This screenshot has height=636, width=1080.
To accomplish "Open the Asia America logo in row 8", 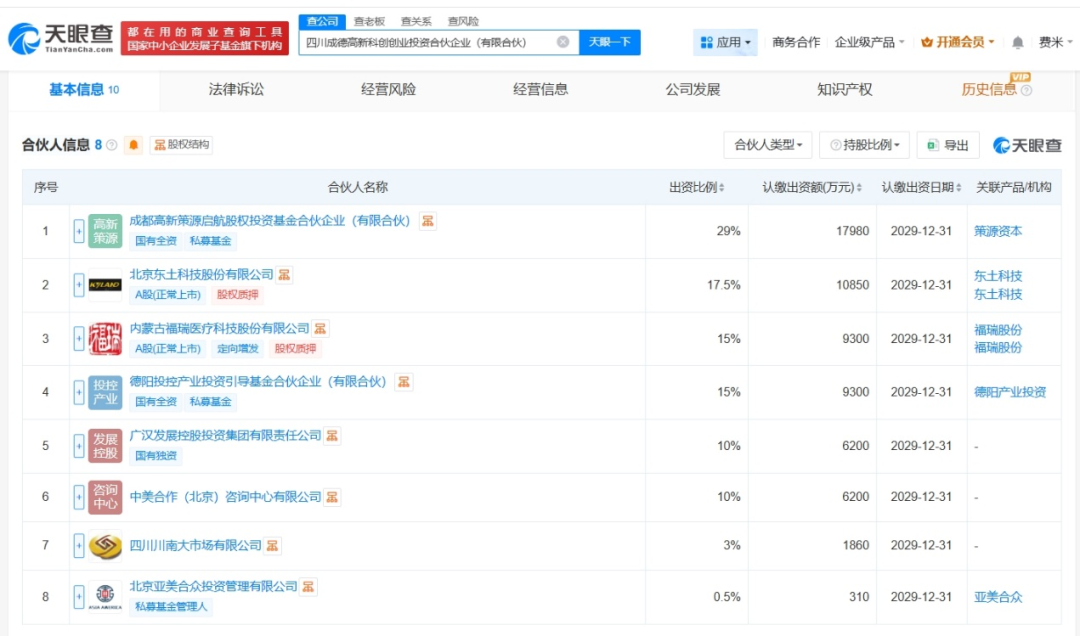I will (x=105, y=596).
